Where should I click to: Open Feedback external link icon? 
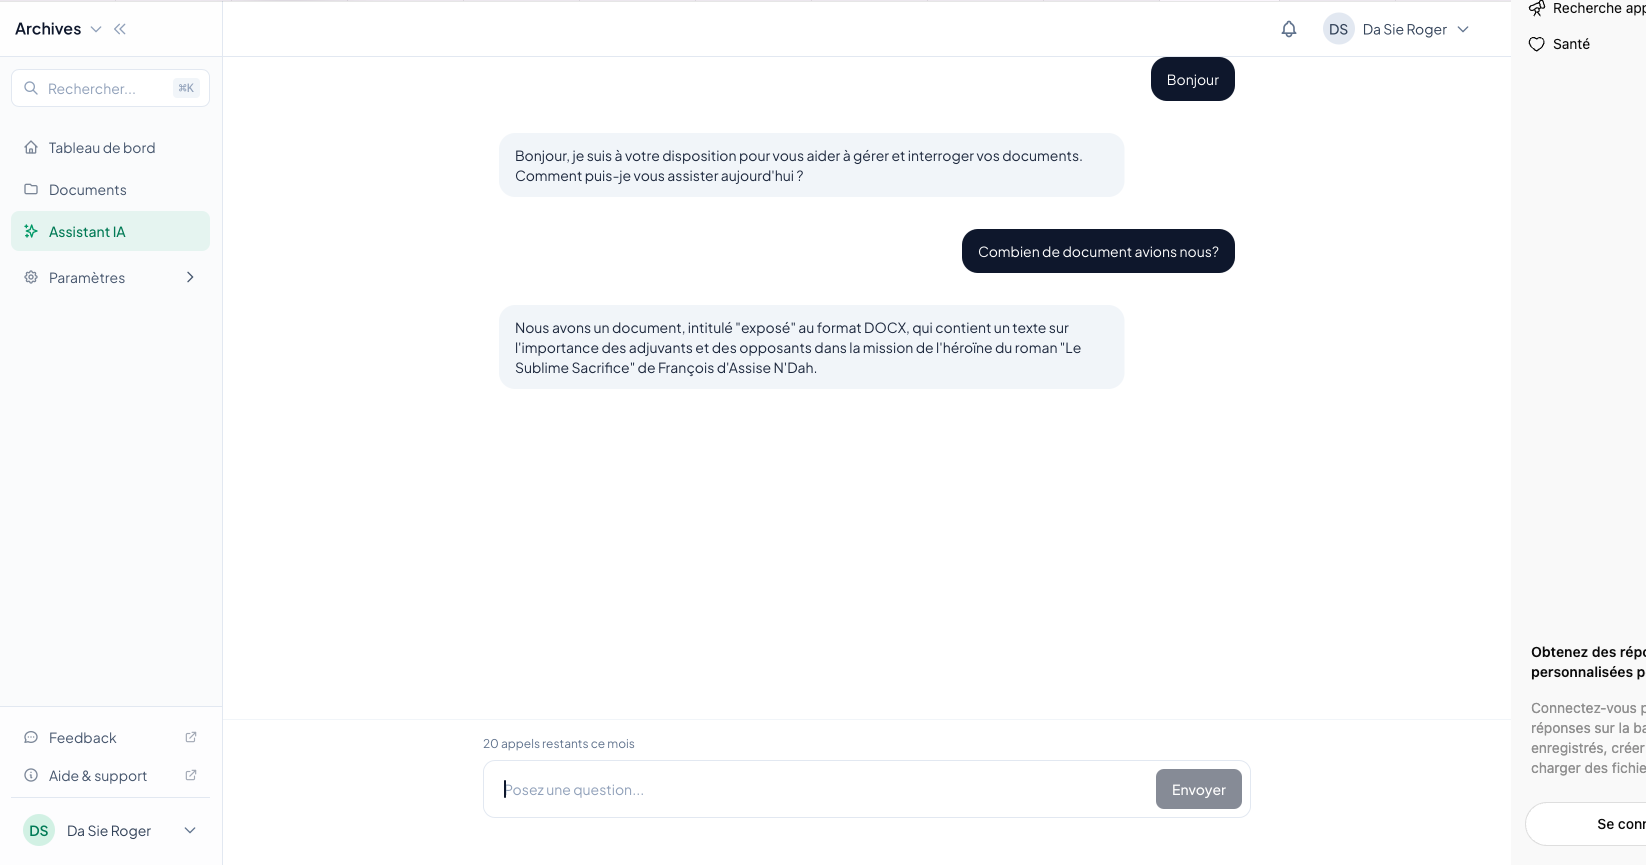pos(191,738)
